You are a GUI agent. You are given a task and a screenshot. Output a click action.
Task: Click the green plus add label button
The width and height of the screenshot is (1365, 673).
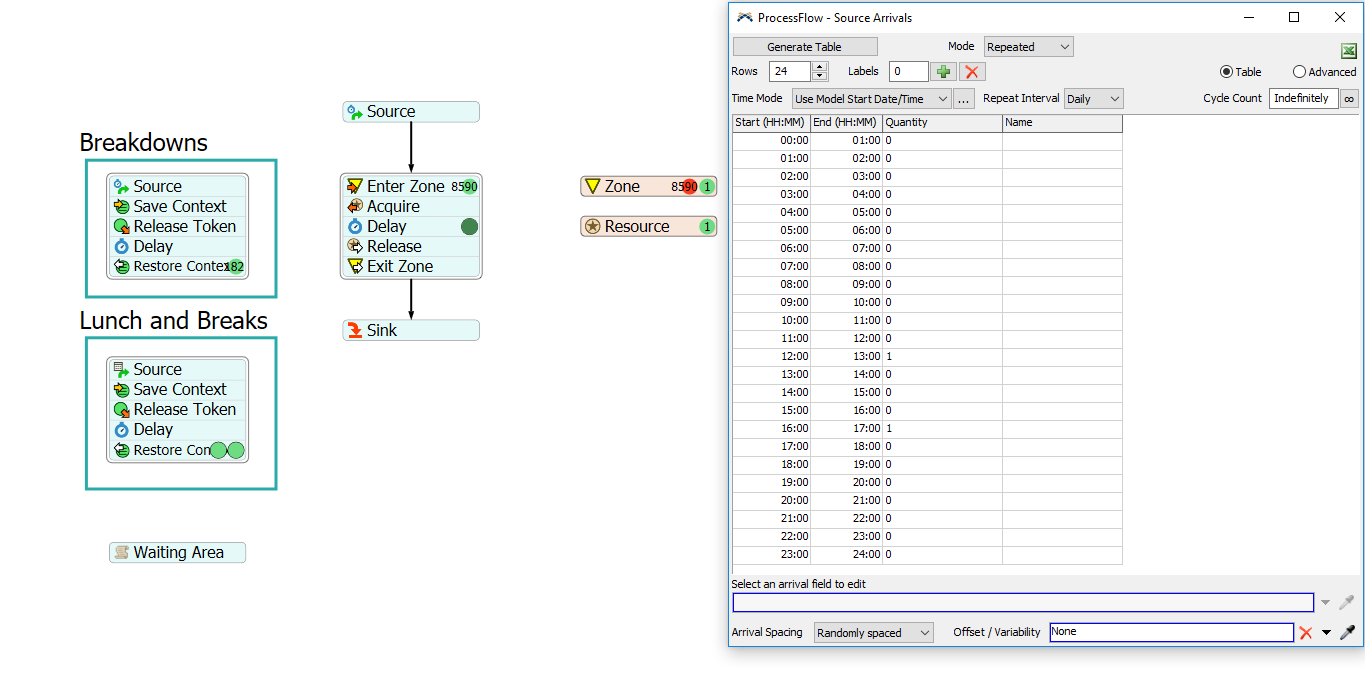pyautogui.click(x=943, y=71)
